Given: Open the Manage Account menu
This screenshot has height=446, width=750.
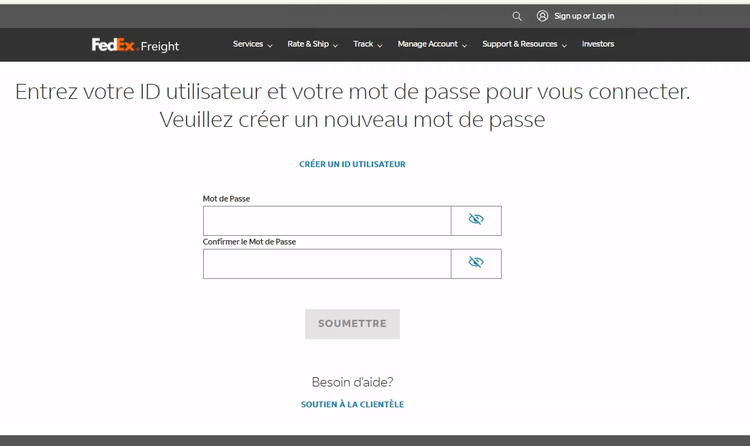Looking at the screenshot, I should pos(428,44).
